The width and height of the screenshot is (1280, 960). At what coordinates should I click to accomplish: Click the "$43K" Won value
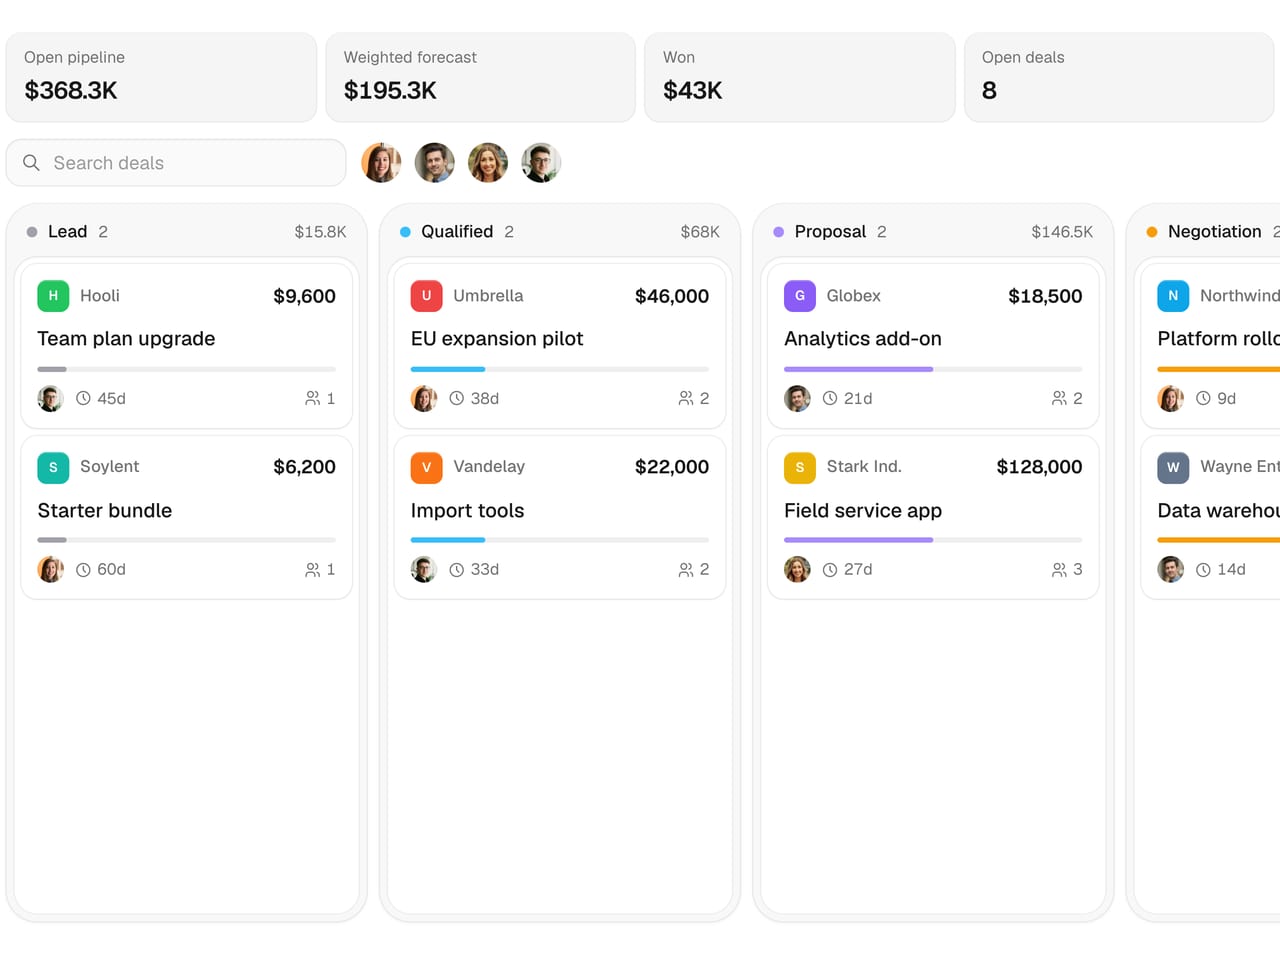click(692, 91)
